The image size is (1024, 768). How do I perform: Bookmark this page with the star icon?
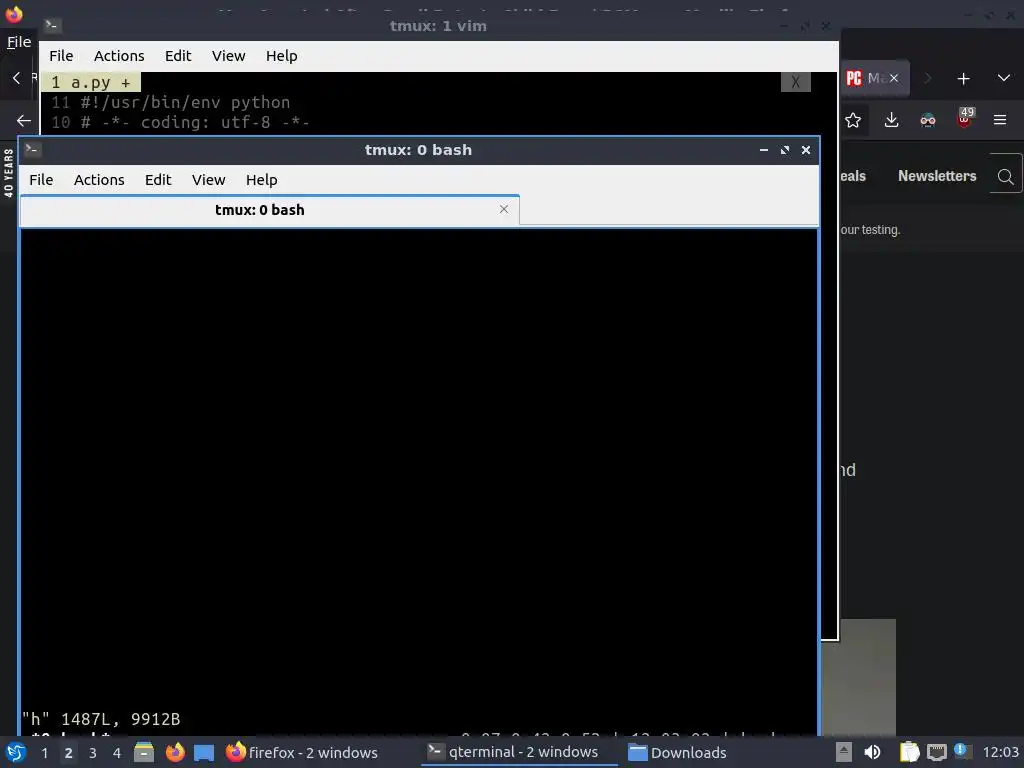coord(853,120)
